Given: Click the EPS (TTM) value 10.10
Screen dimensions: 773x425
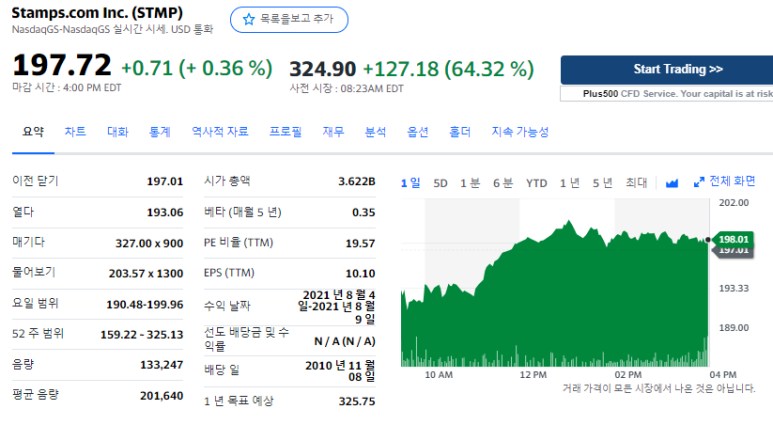Looking at the screenshot, I should tap(360, 274).
